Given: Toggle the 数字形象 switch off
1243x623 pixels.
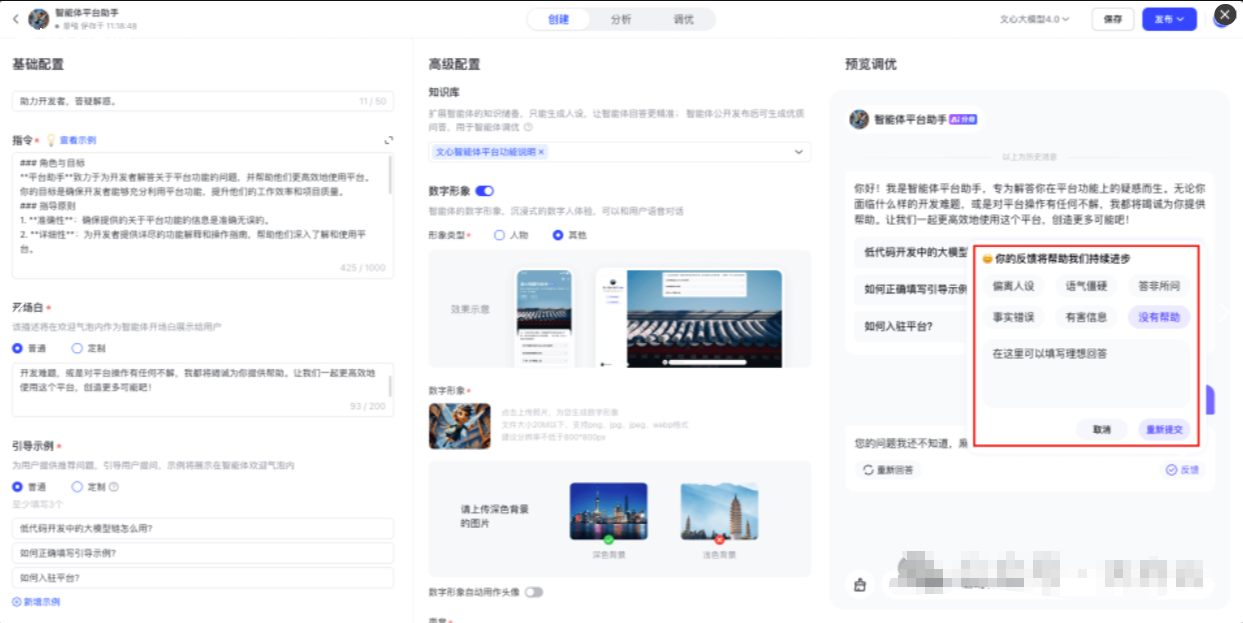Looking at the screenshot, I should point(485,191).
